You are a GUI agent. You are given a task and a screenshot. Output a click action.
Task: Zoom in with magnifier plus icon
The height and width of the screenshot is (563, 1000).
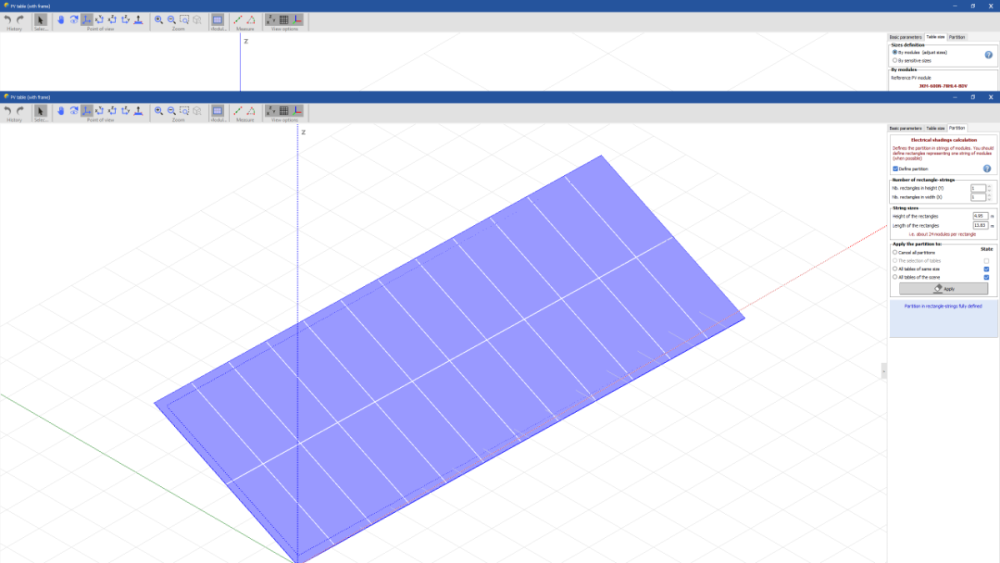click(159, 110)
